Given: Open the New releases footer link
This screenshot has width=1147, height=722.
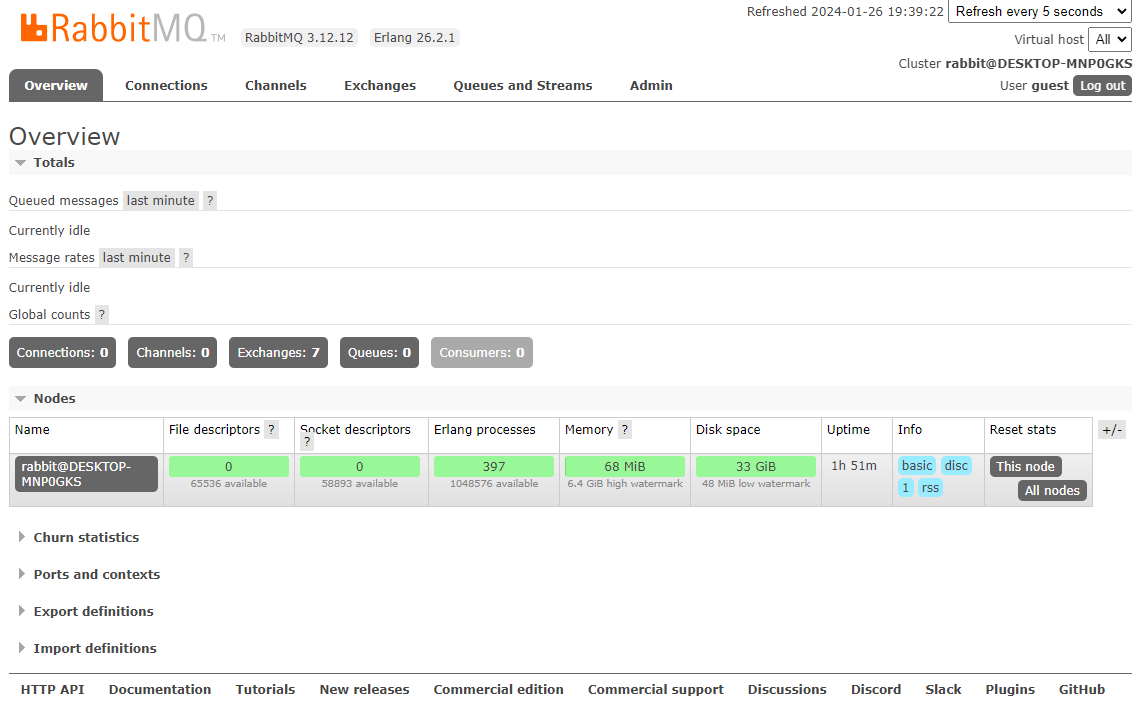Looking at the screenshot, I should pos(364,690).
